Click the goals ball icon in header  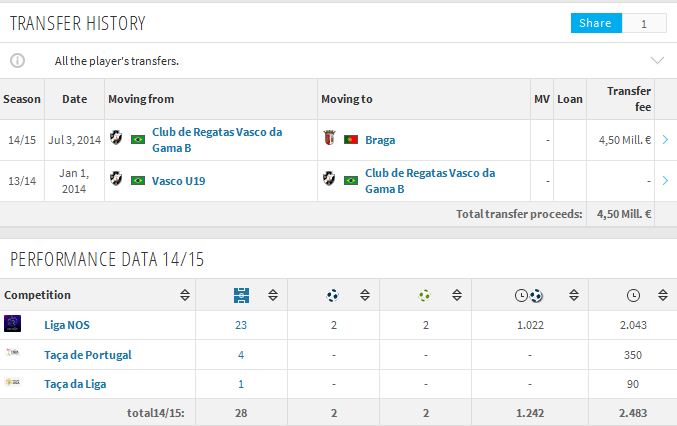[332, 295]
